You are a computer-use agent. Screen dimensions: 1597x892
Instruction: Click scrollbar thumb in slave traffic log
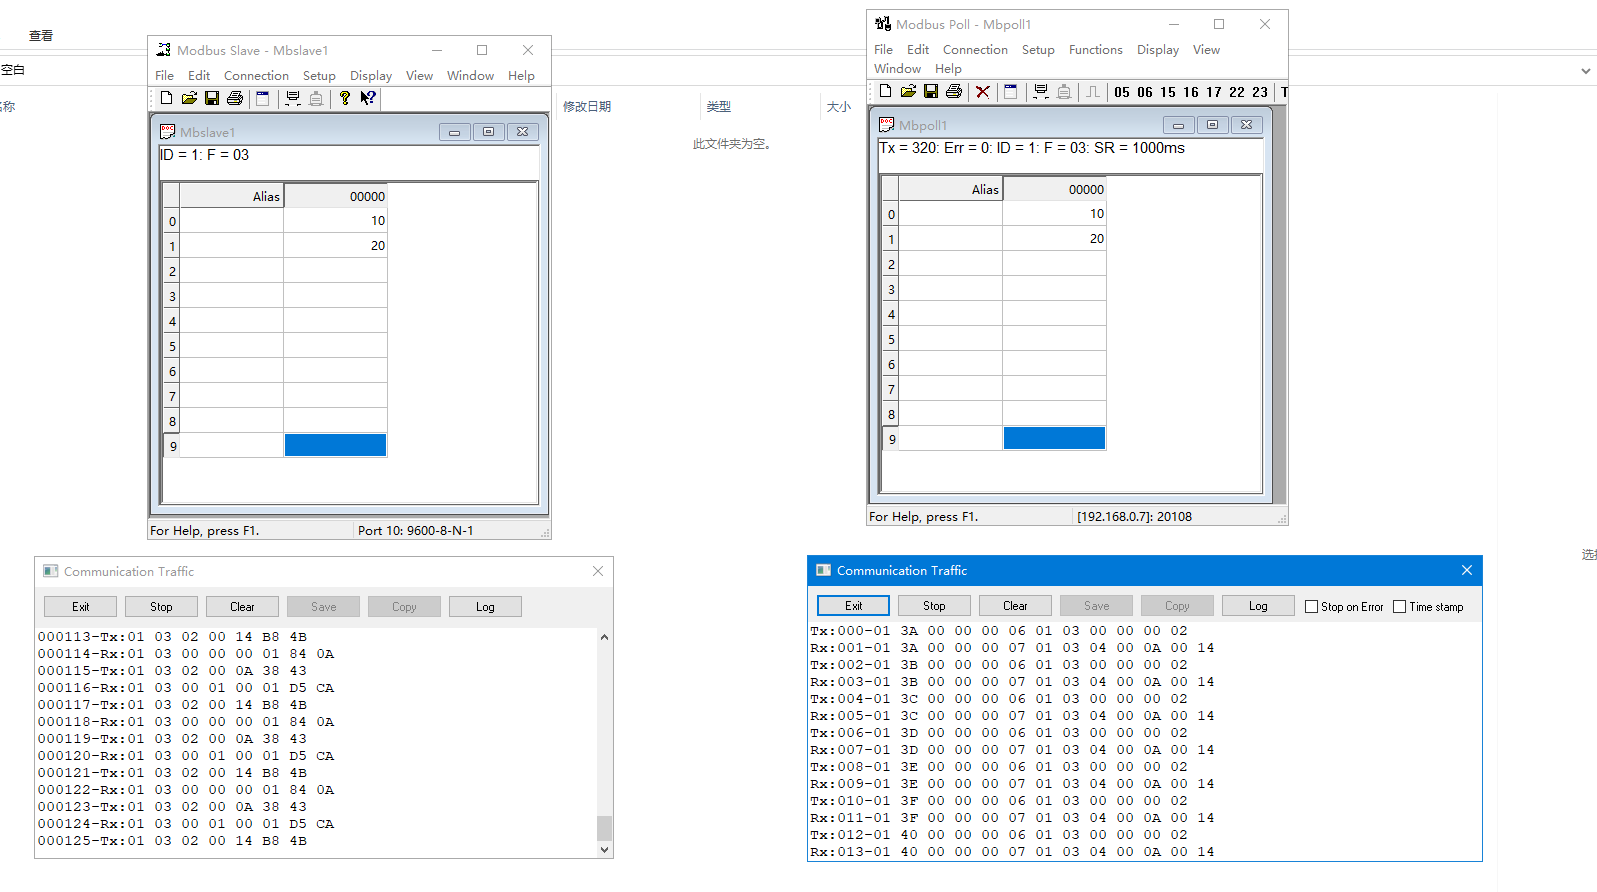[604, 828]
